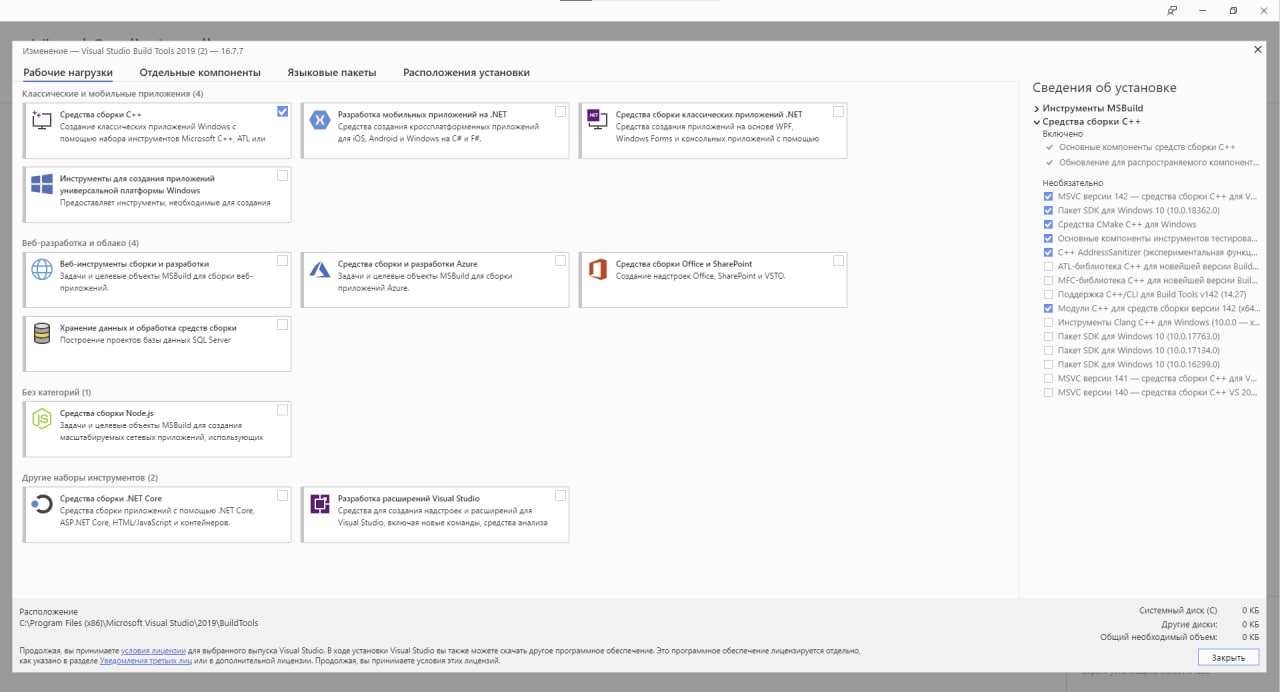
Task: Uncheck 'Основные компоненты инструментов тестирования' option
Action: coord(1048,238)
